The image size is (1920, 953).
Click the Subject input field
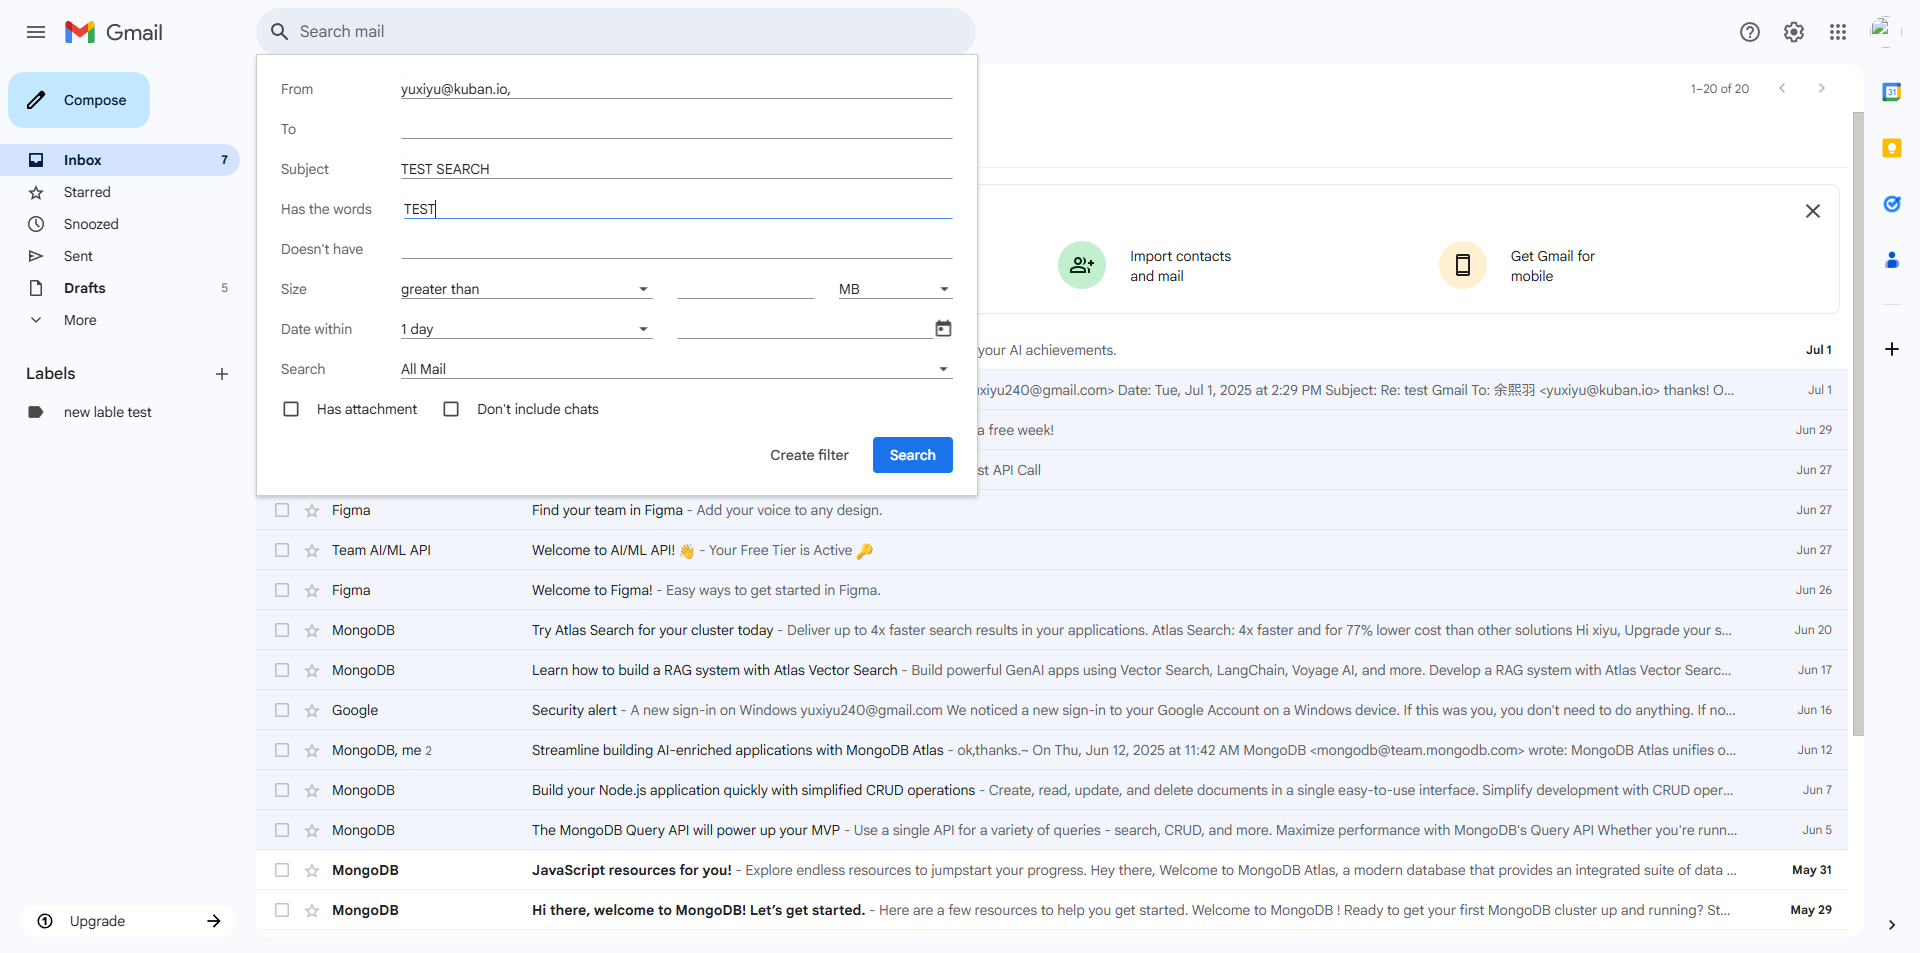tap(676, 169)
